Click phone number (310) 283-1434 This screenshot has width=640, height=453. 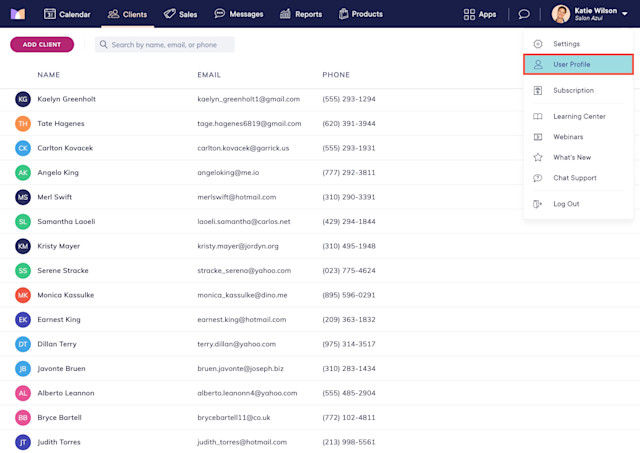pos(349,369)
